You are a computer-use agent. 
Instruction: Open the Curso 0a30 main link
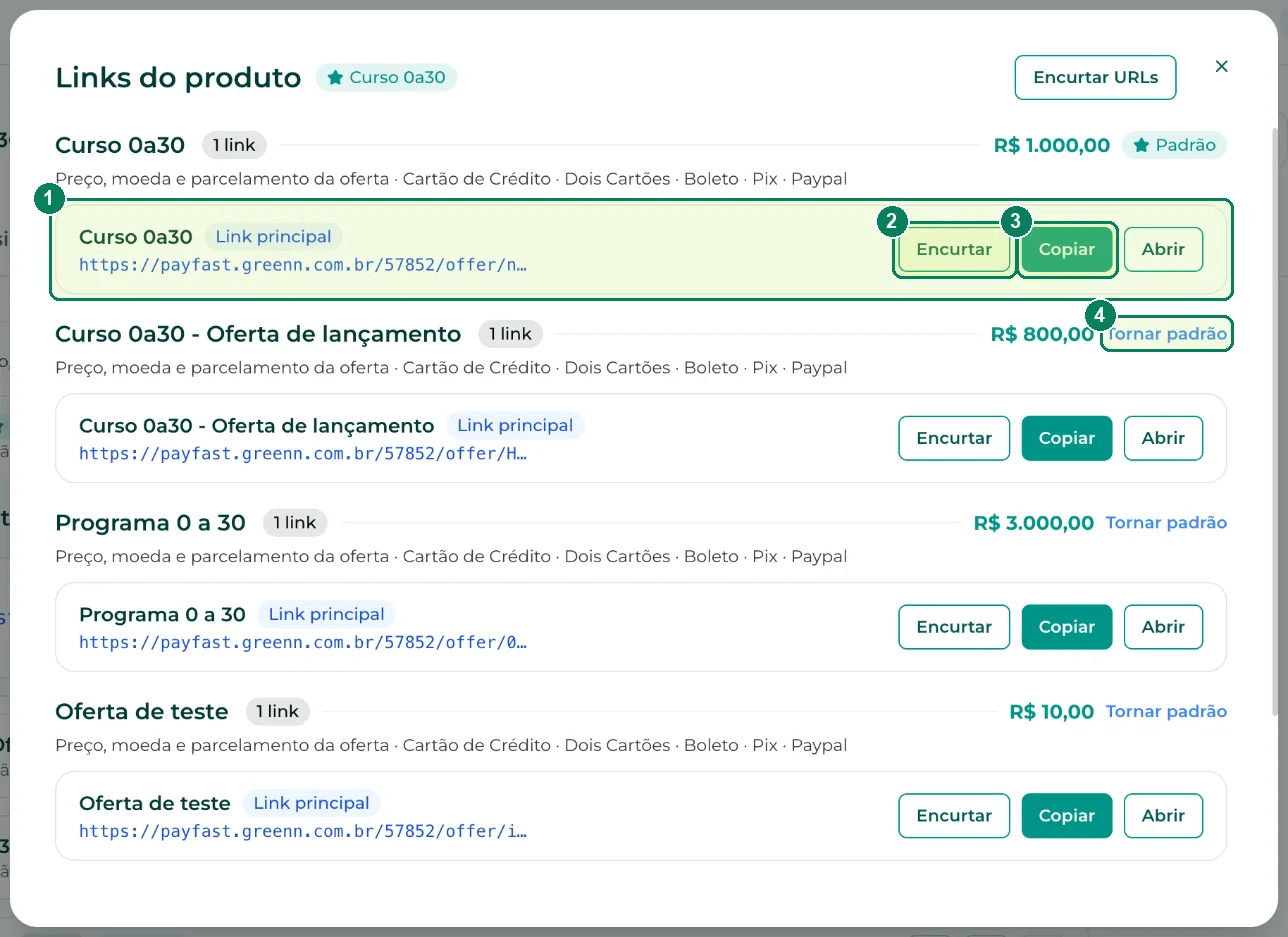tap(1163, 249)
